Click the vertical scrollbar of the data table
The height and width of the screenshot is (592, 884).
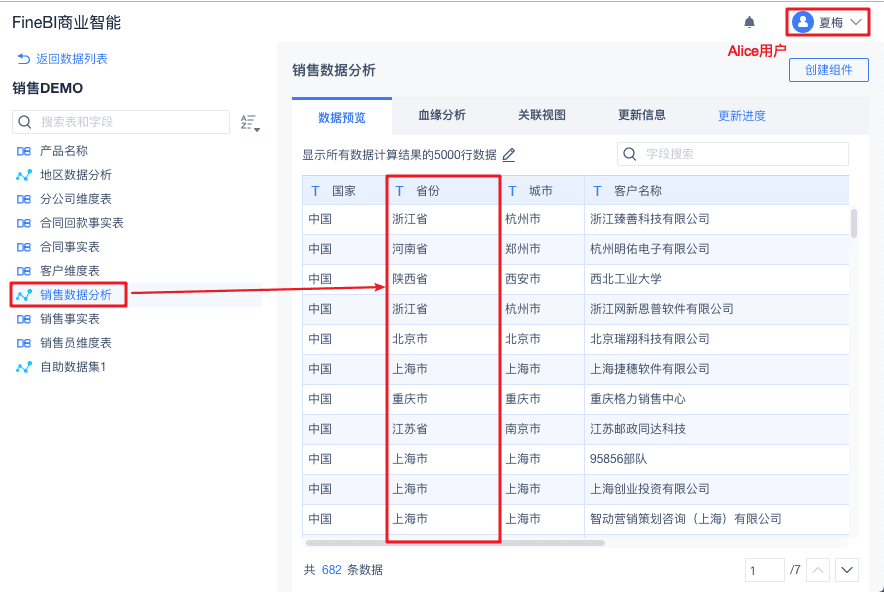(854, 223)
